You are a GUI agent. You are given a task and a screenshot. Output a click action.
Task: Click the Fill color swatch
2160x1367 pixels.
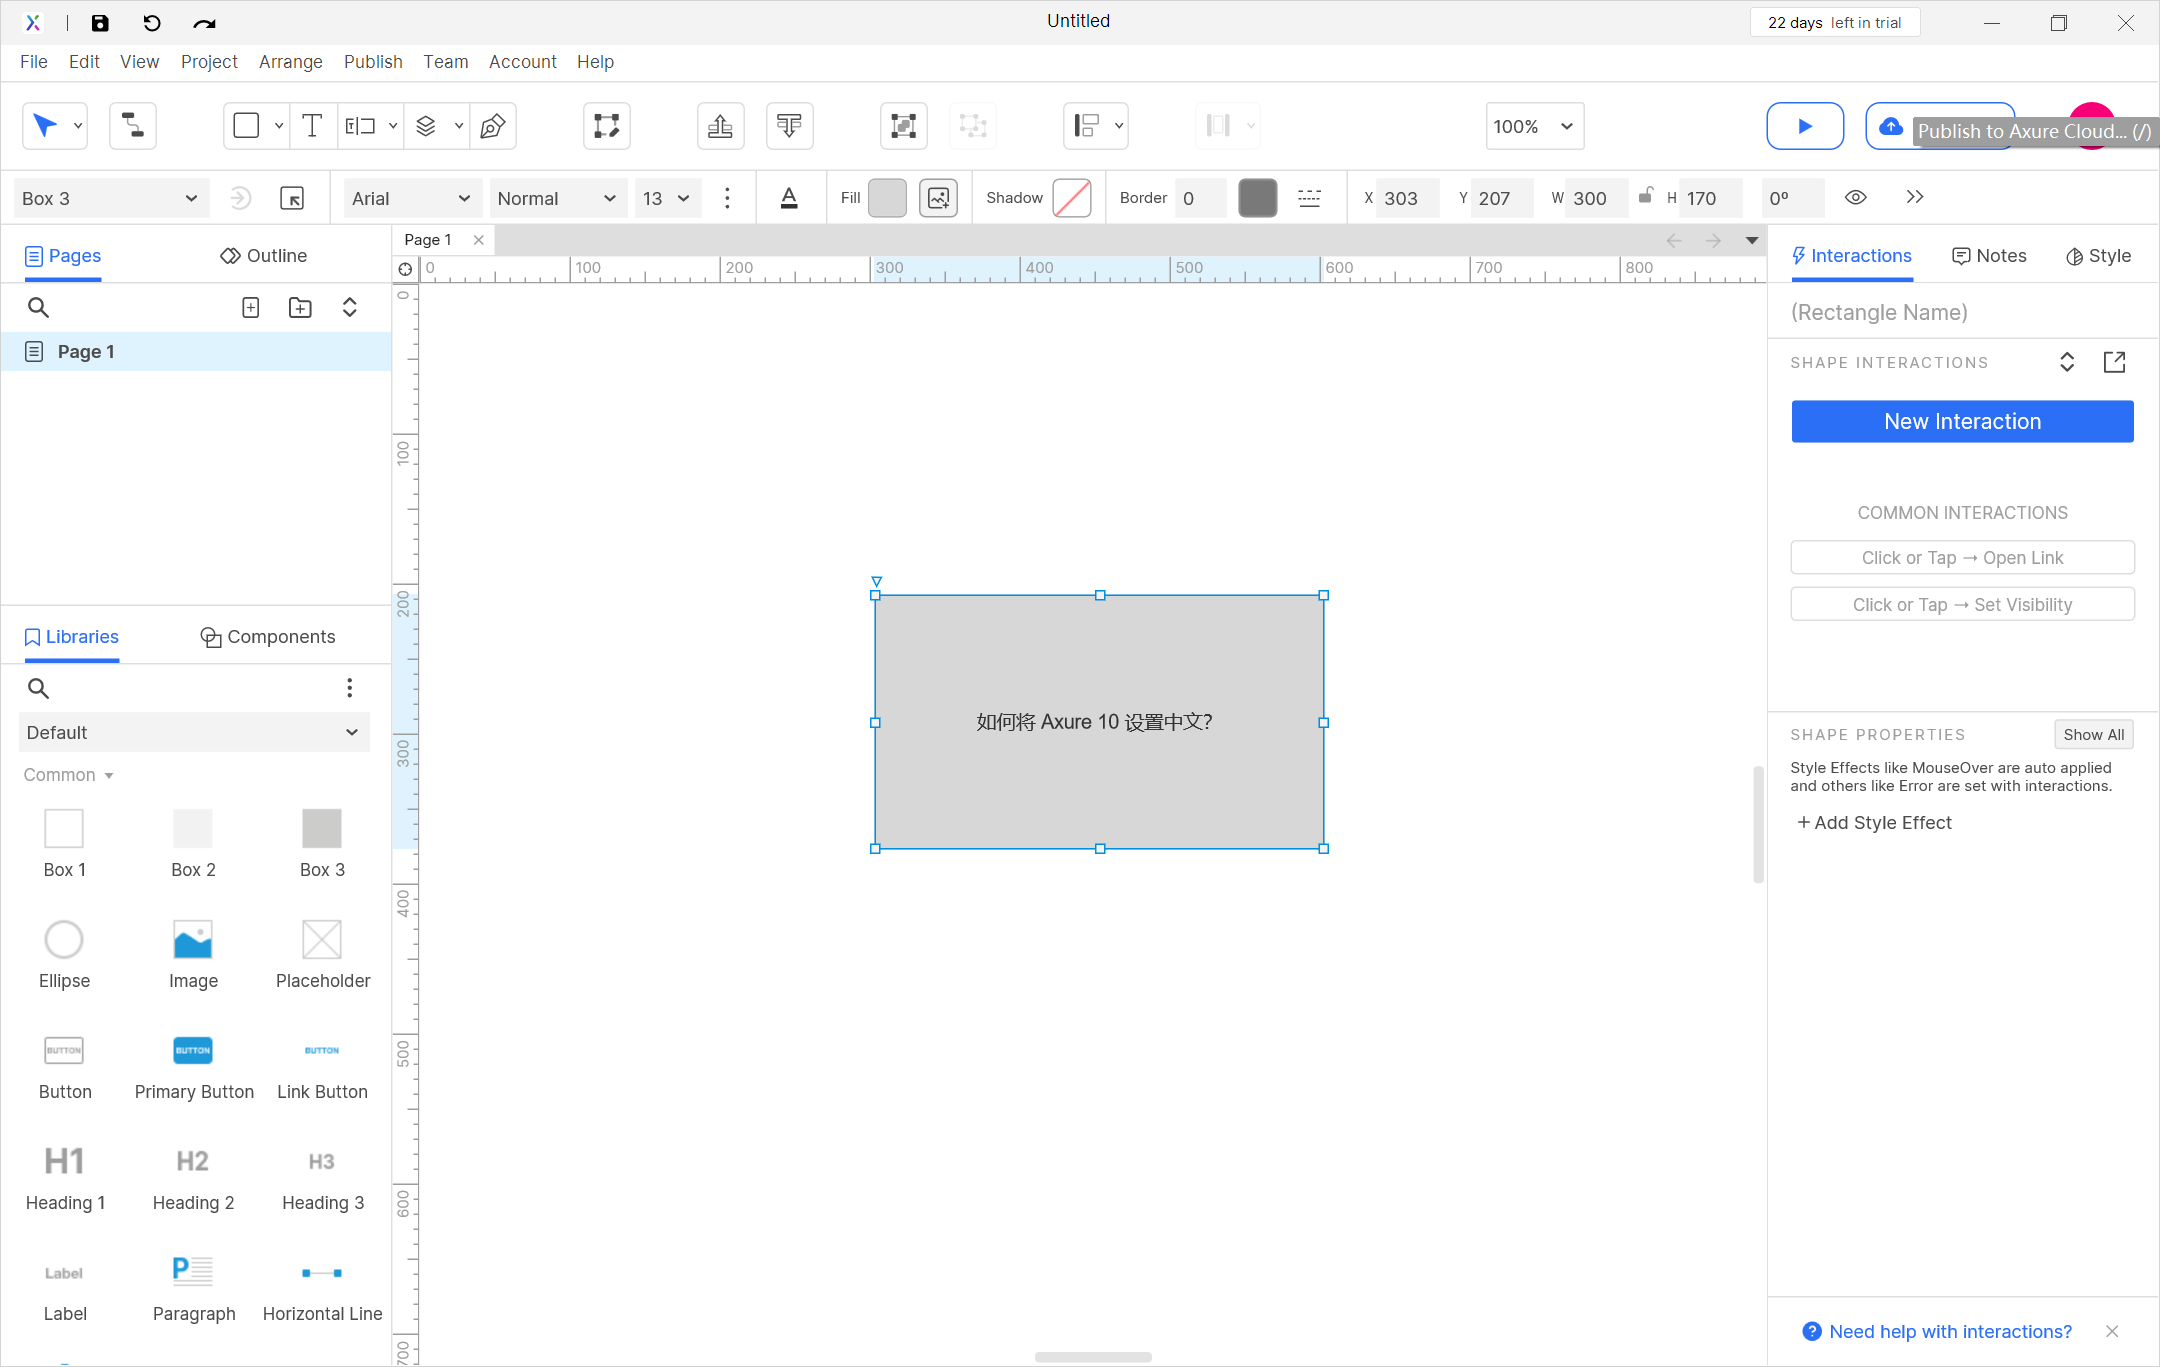coord(887,198)
